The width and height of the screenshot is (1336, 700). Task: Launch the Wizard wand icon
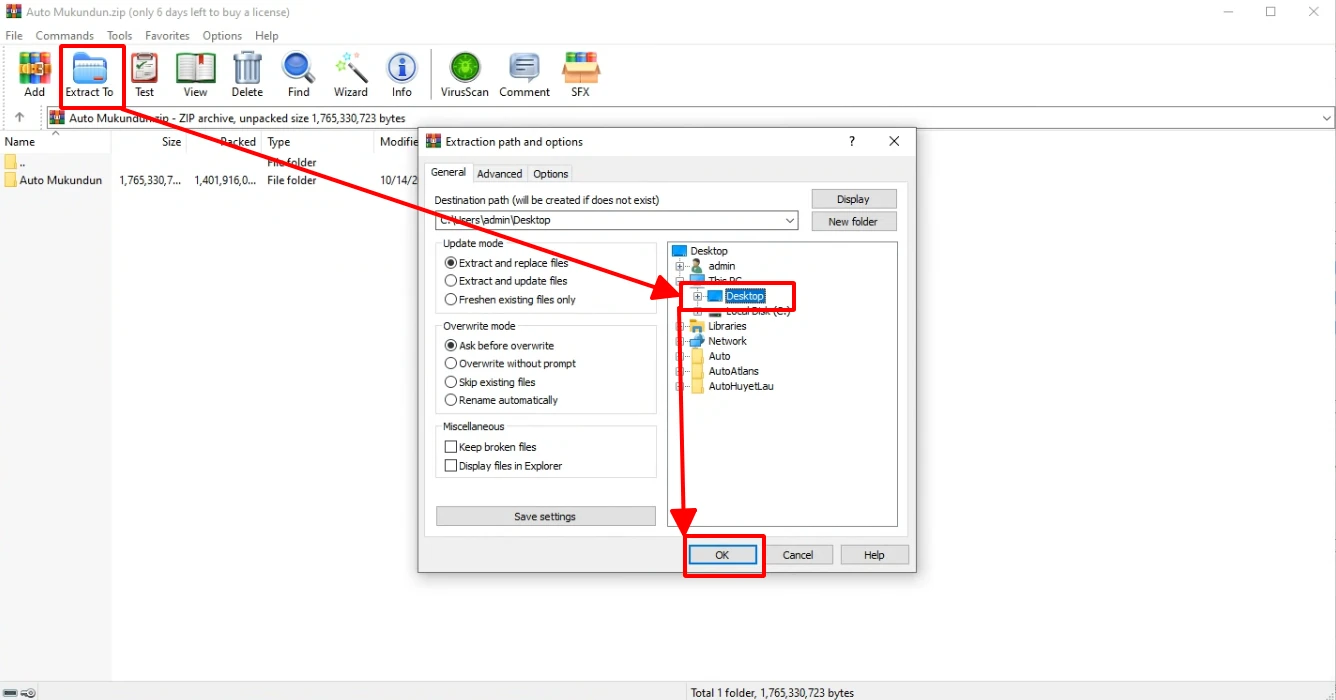pos(351,75)
